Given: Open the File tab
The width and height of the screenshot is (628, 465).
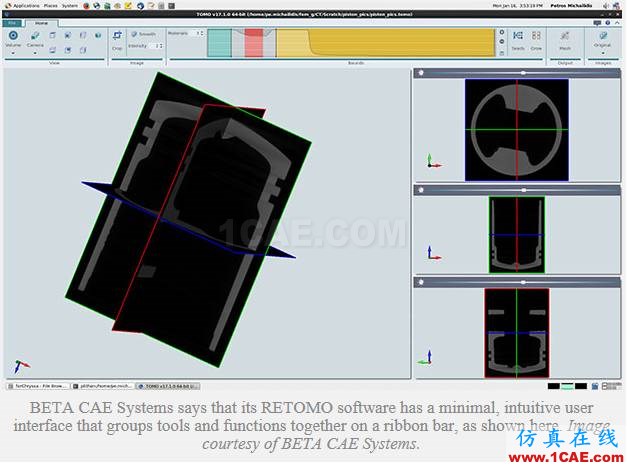Looking at the screenshot, I should [12, 23].
